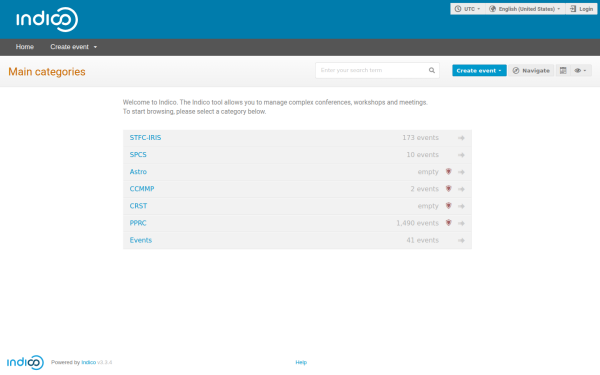Open the UTC timezone dropdown
Viewport: 600px width, 375px height.
pyautogui.click(x=468, y=9)
